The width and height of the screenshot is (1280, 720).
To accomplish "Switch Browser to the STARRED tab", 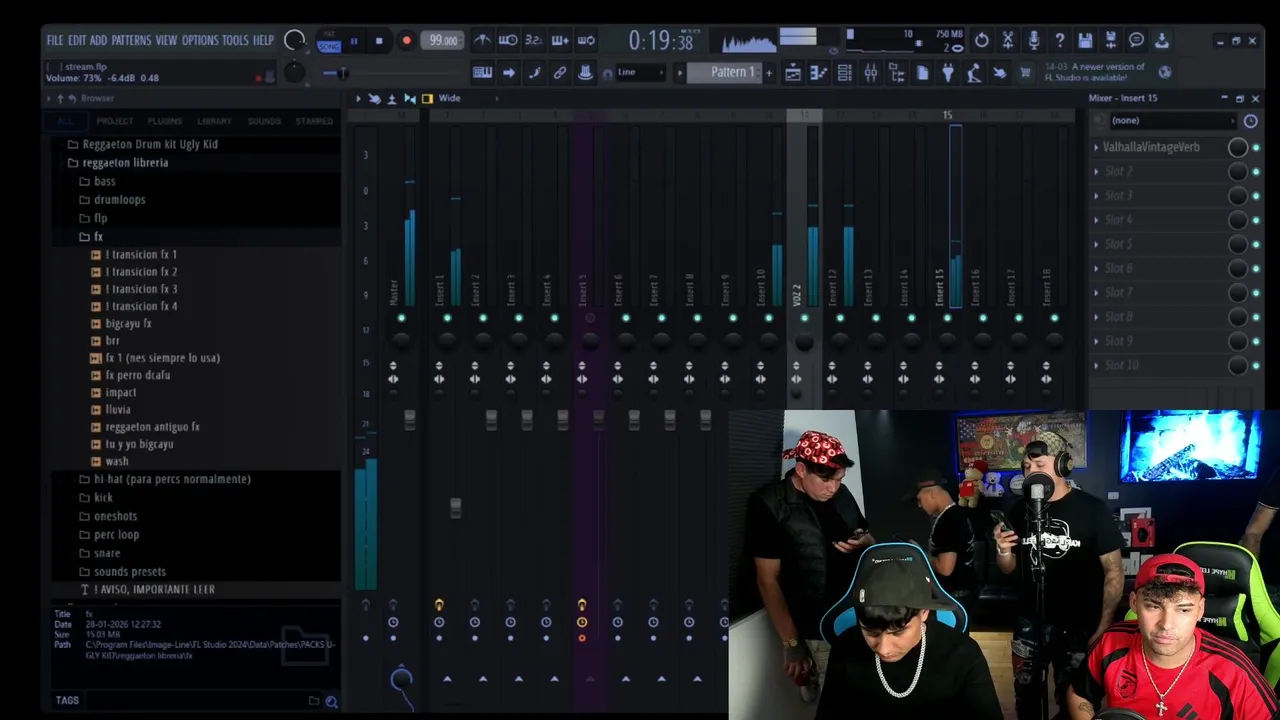I will pos(314,121).
